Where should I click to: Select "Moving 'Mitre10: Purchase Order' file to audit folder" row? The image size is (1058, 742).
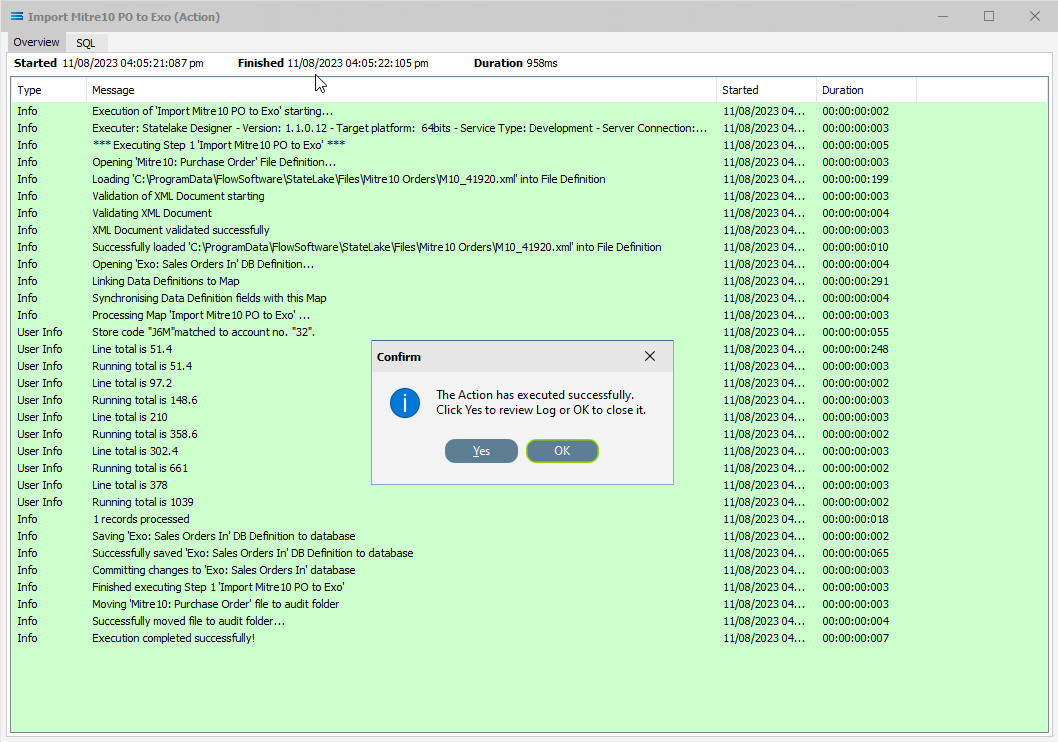click(529, 604)
